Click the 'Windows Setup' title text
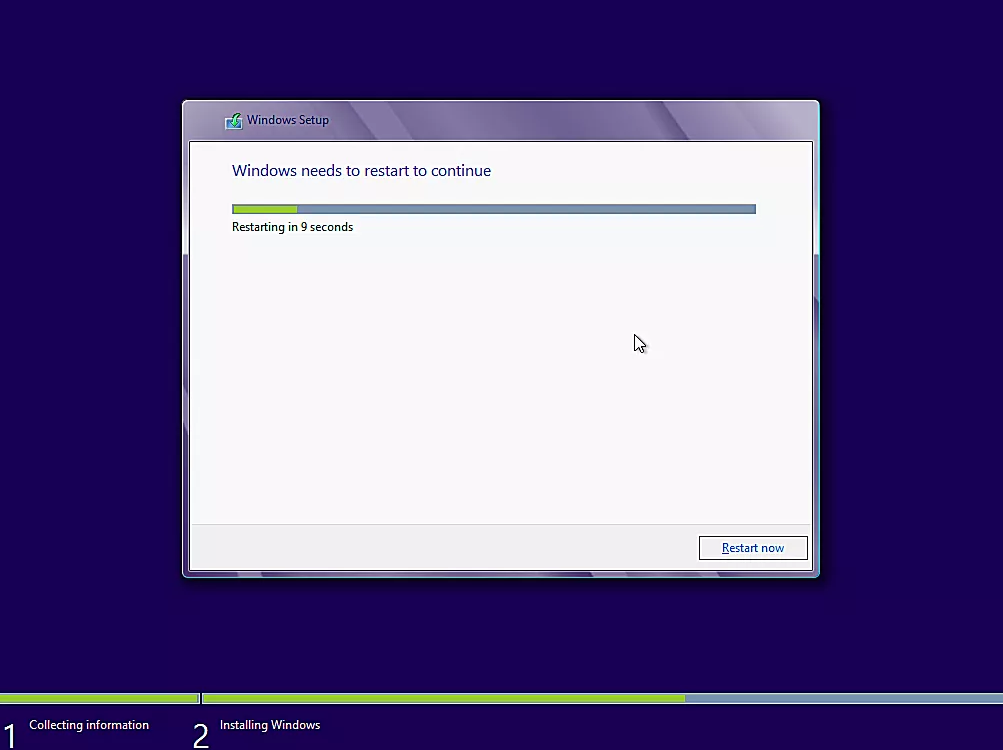The image size is (1003, 750). 288,120
